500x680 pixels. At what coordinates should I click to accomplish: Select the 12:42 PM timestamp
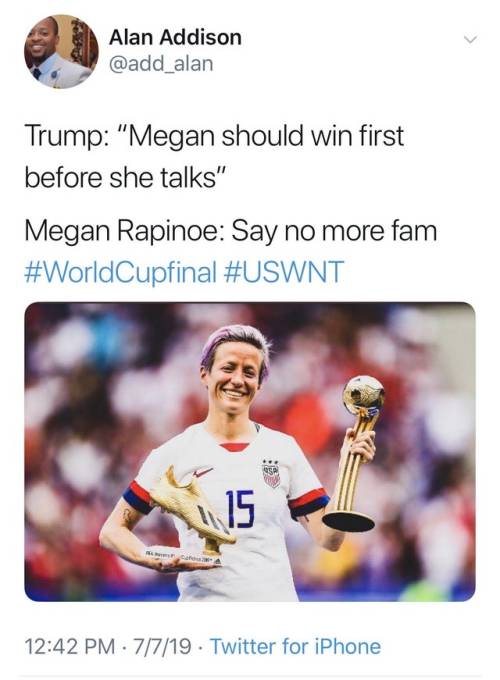70,646
